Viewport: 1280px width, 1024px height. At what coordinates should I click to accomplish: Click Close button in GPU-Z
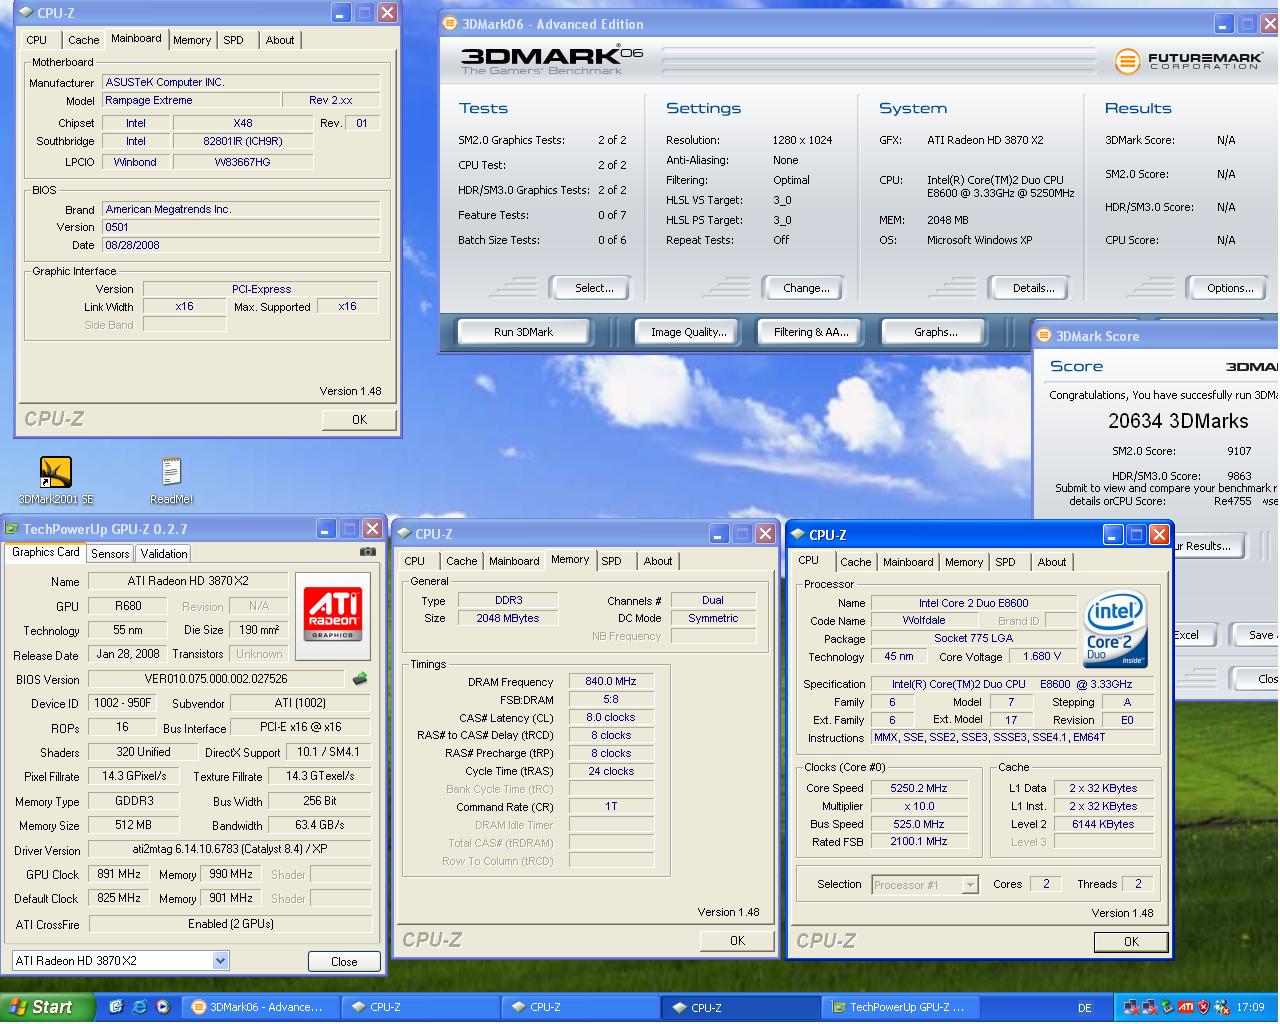tap(344, 962)
